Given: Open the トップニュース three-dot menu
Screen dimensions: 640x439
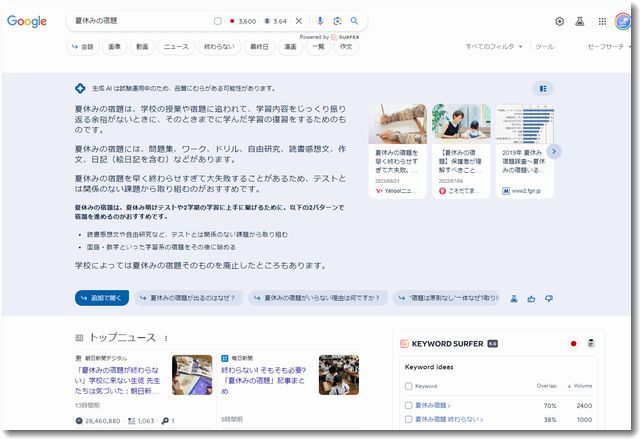Looking at the screenshot, I should pyautogui.click(x=166, y=338).
